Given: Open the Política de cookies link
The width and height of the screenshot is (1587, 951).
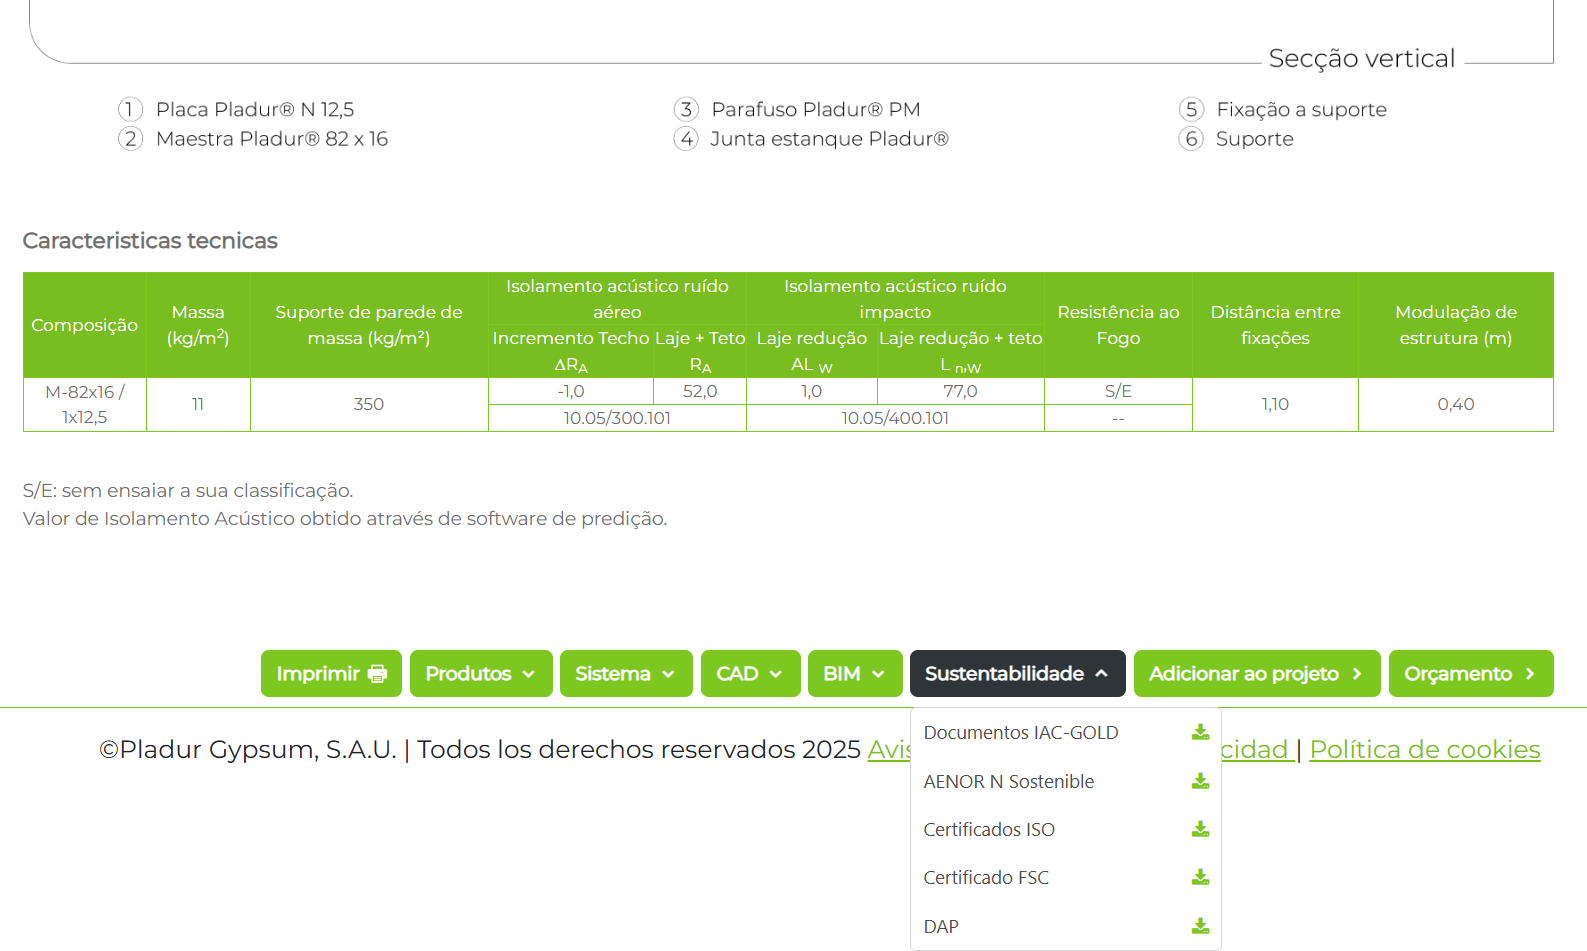Looking at the screenshot, I should click(x=1425, y=749).
